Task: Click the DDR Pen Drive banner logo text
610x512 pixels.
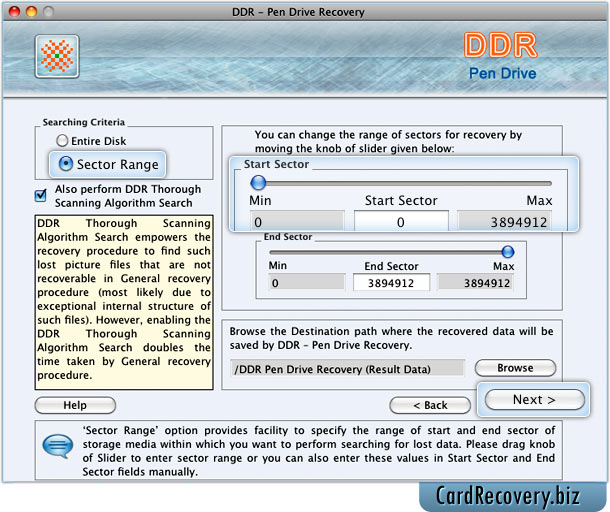Action: coord(501,56)
